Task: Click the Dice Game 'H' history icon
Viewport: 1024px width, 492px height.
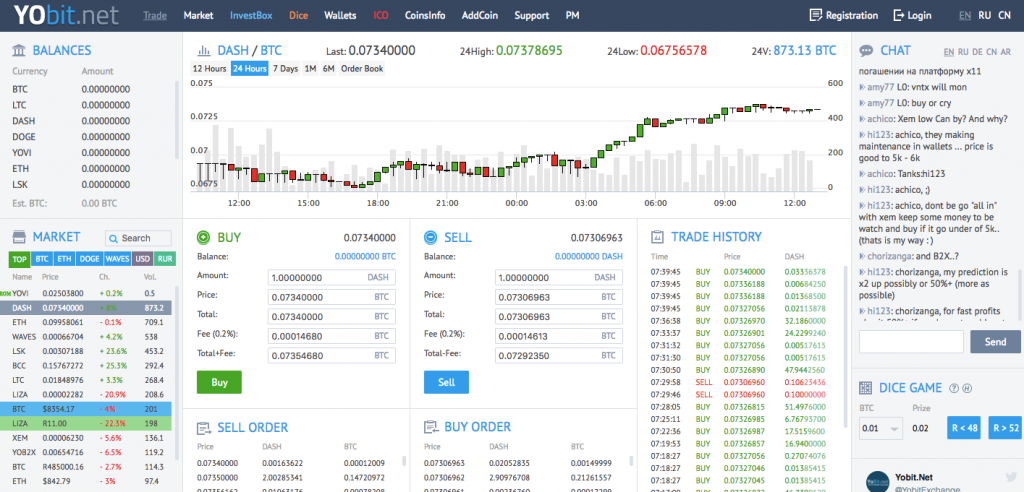Action: pos(966,388)
